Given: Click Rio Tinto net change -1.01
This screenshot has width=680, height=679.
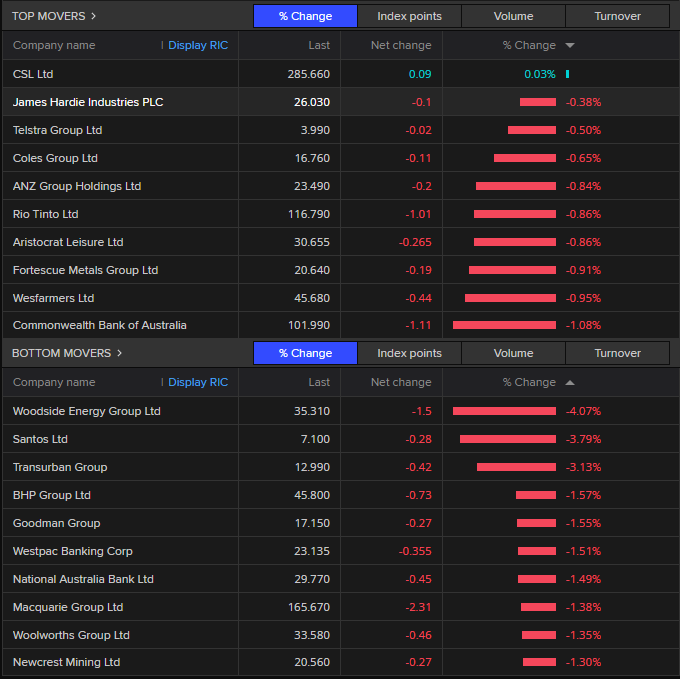Looking at the screenshot, I should [418, 214].
